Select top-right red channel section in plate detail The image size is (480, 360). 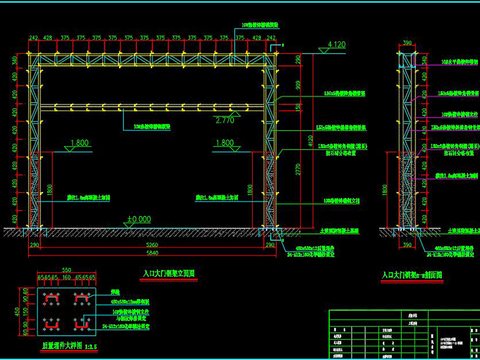82,299
